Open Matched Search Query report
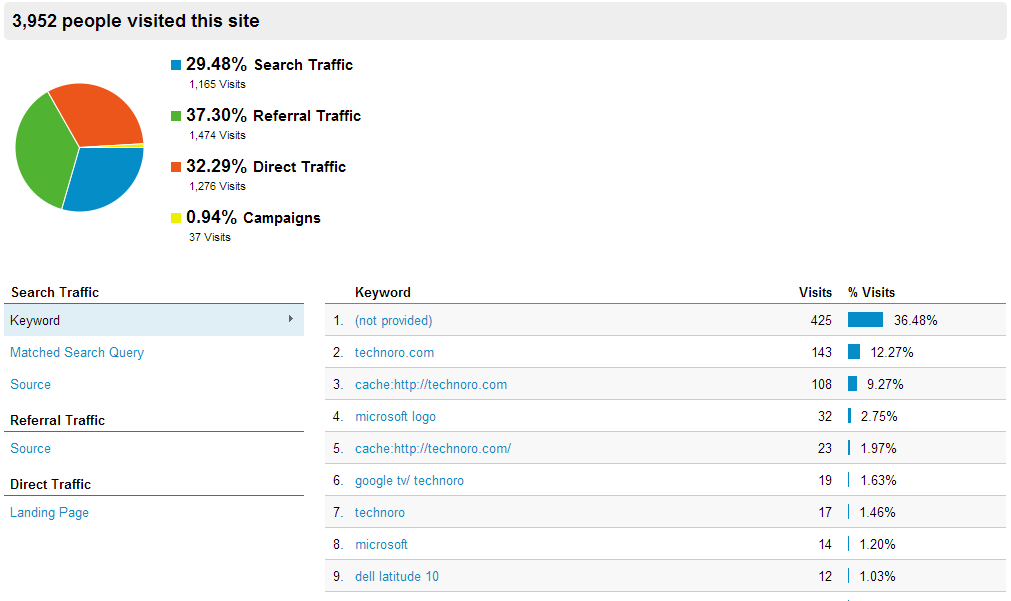Viewport: 1011px width, 601px height. [77, 353]
